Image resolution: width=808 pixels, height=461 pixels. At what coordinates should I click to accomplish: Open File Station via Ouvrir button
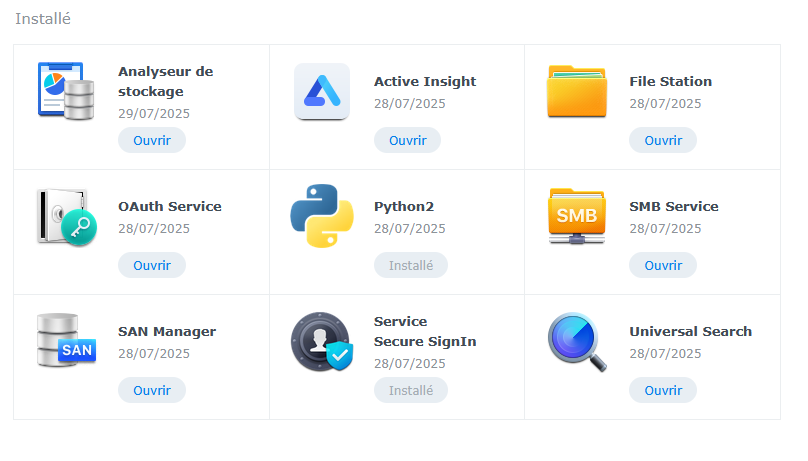pos(663,140)
